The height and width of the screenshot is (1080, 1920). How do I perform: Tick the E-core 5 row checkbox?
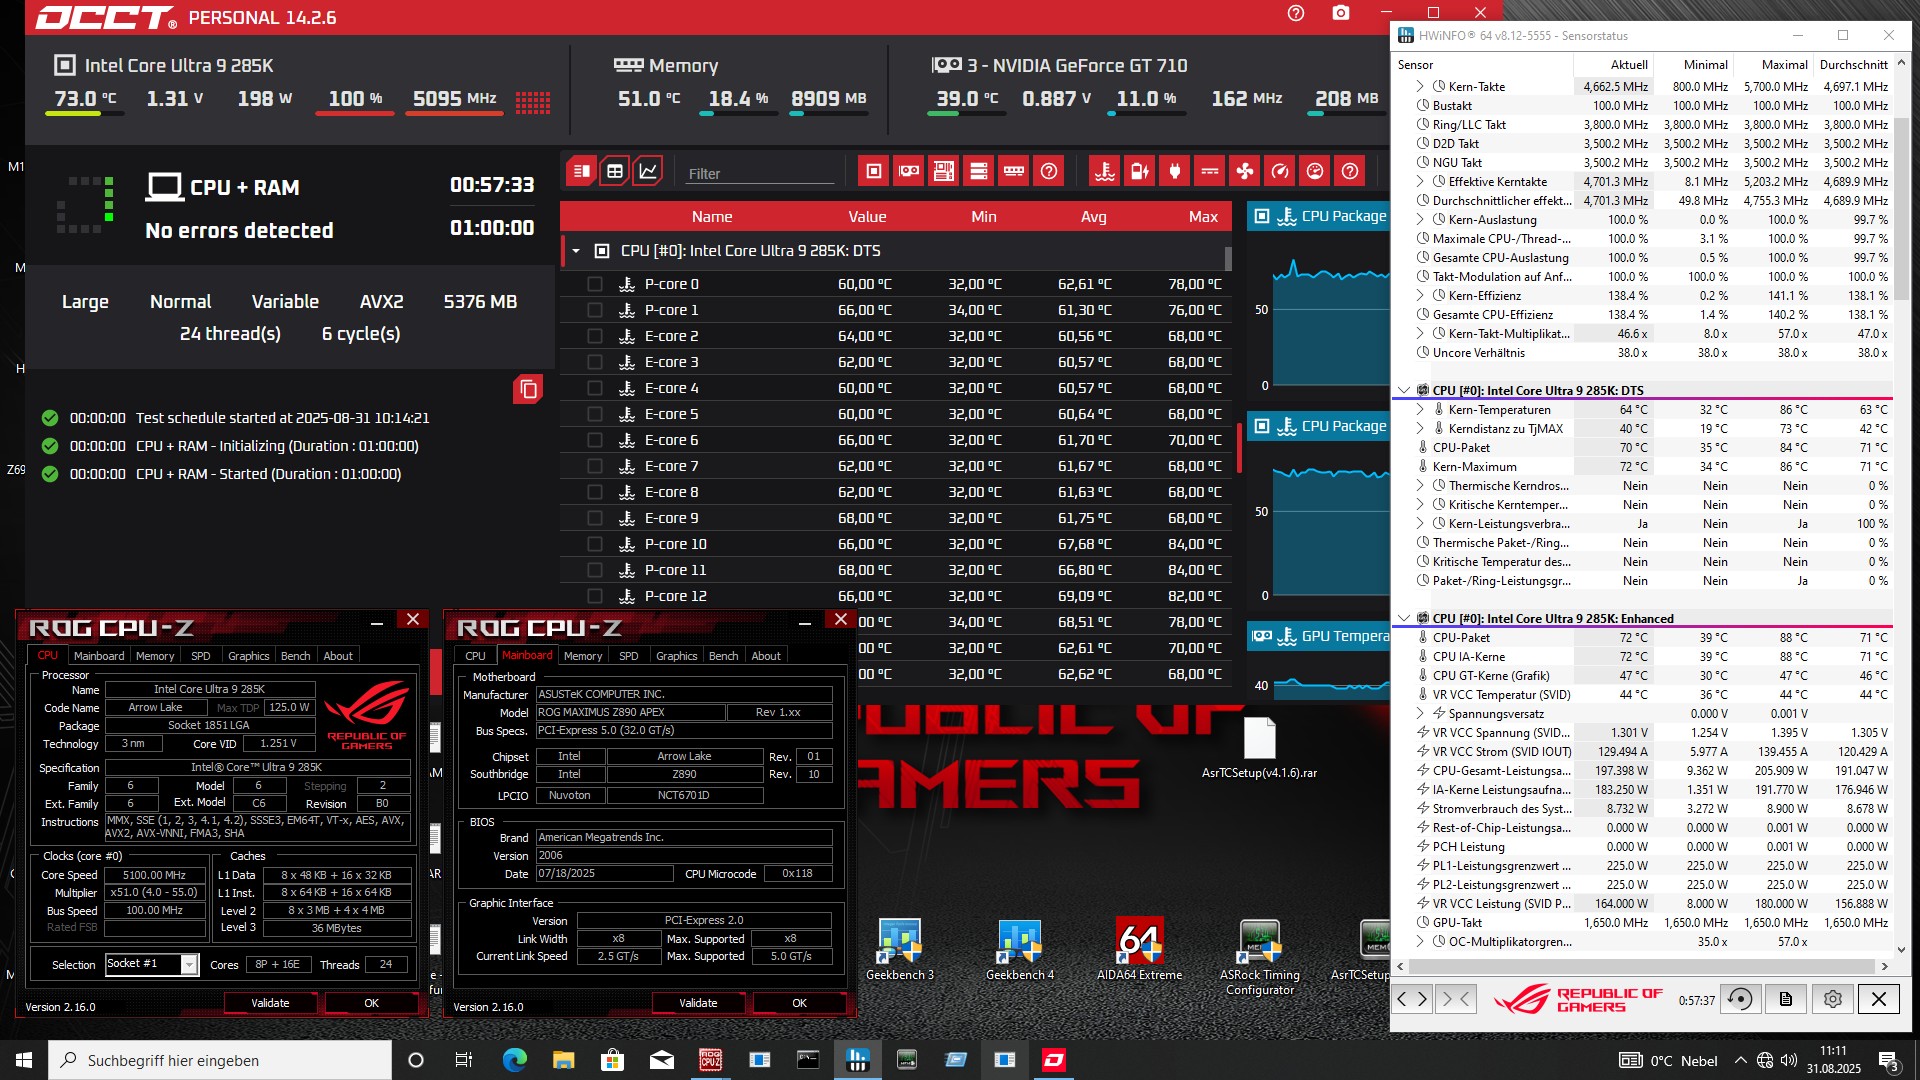595,414
